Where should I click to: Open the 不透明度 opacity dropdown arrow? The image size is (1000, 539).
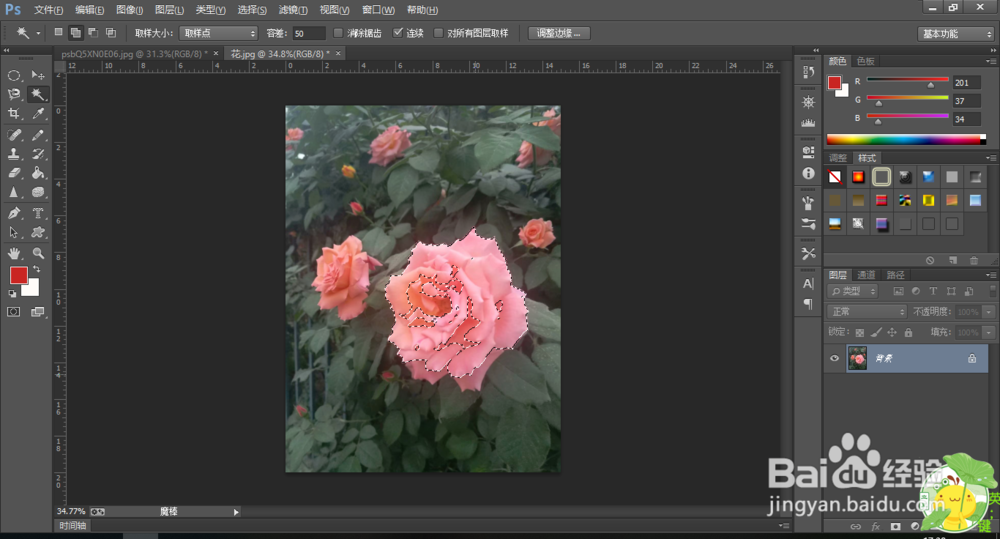point(989,312)
